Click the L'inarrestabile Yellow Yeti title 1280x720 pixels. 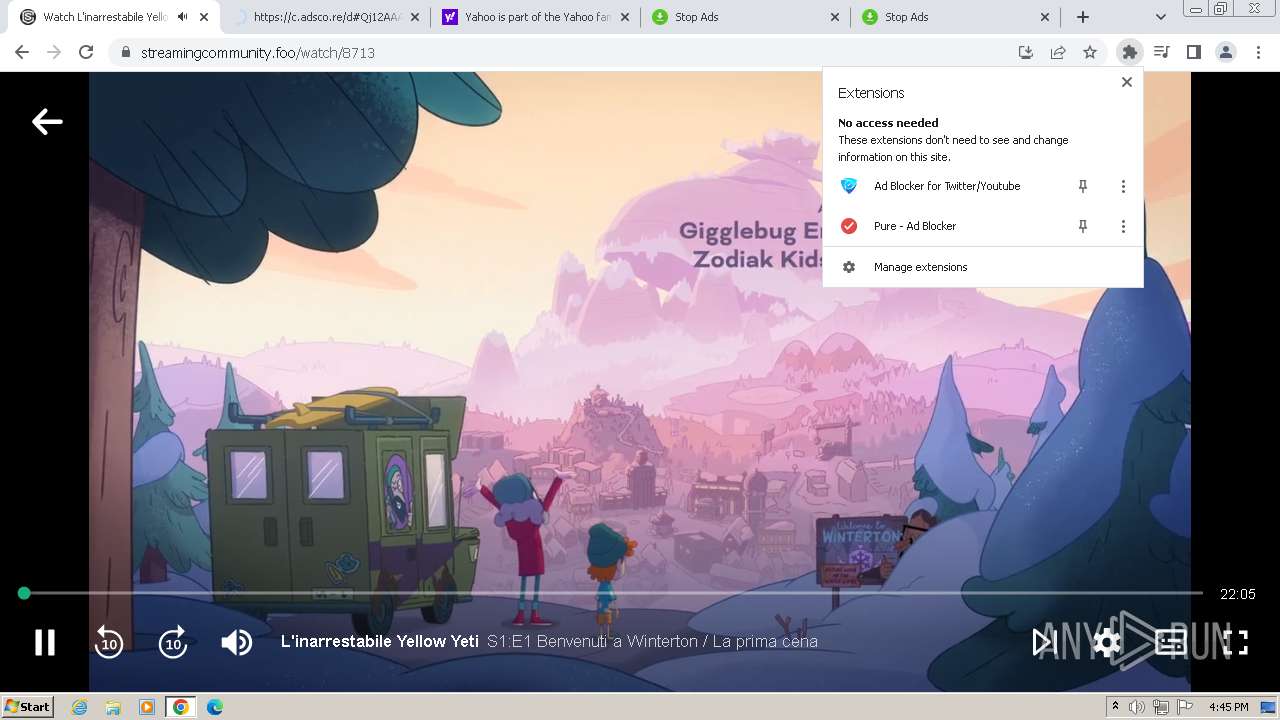(380, 642)
